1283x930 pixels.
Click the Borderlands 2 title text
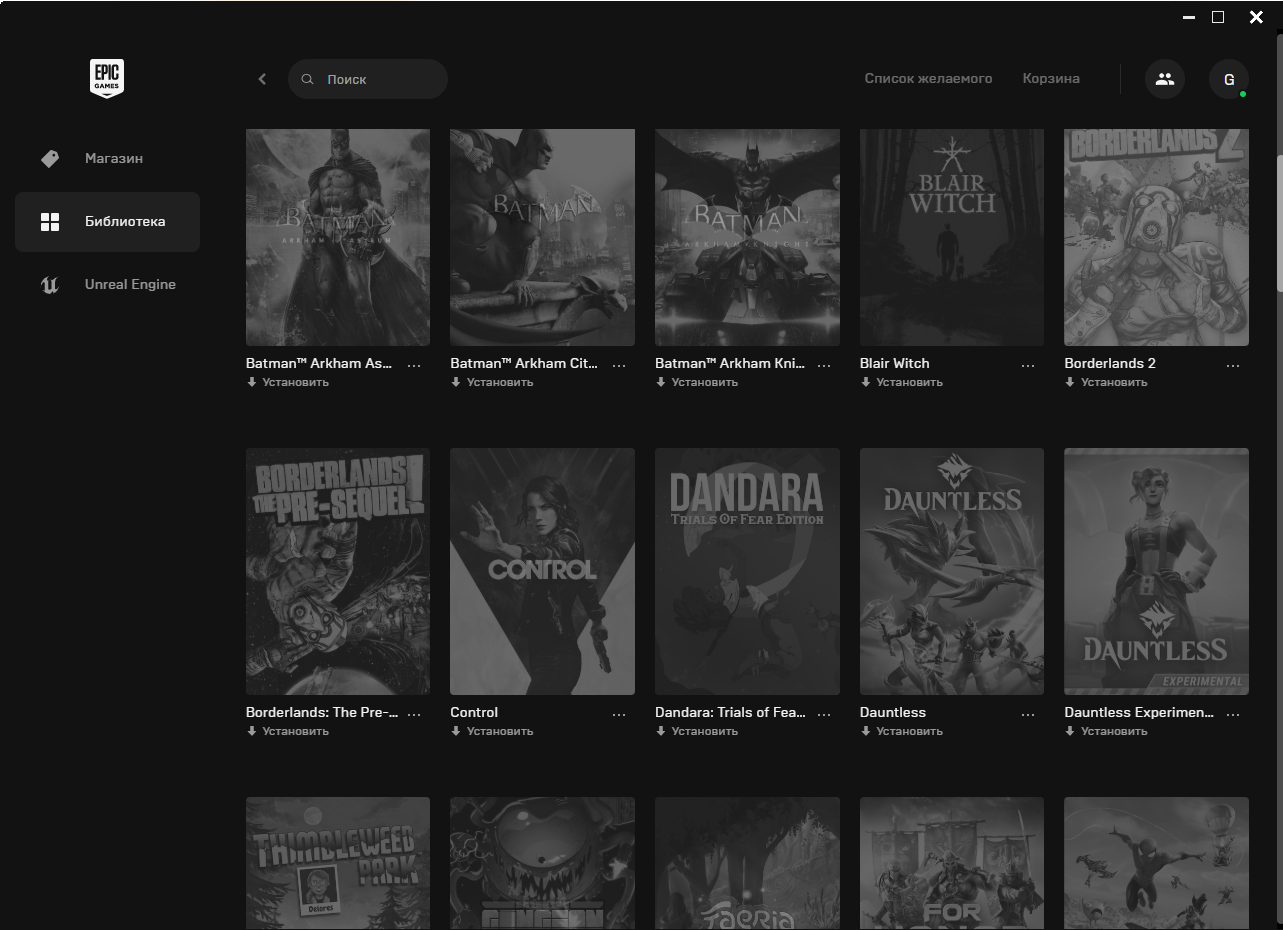(1110, 363)
